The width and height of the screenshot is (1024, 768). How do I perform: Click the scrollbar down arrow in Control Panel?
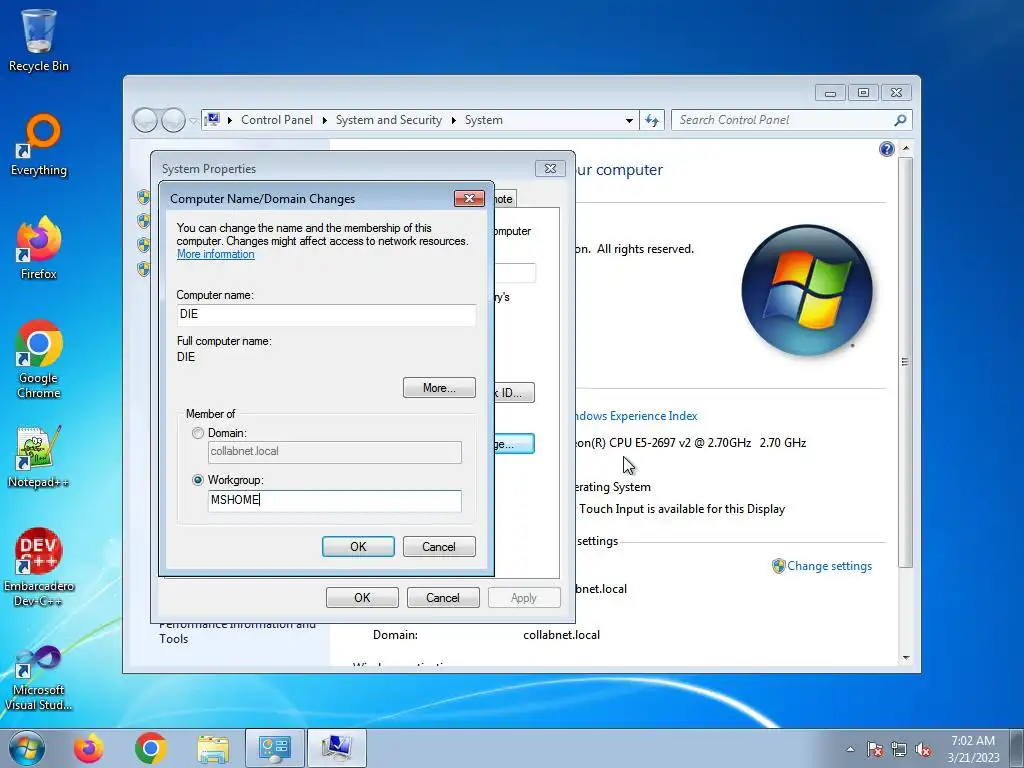(x=906, y=658)
